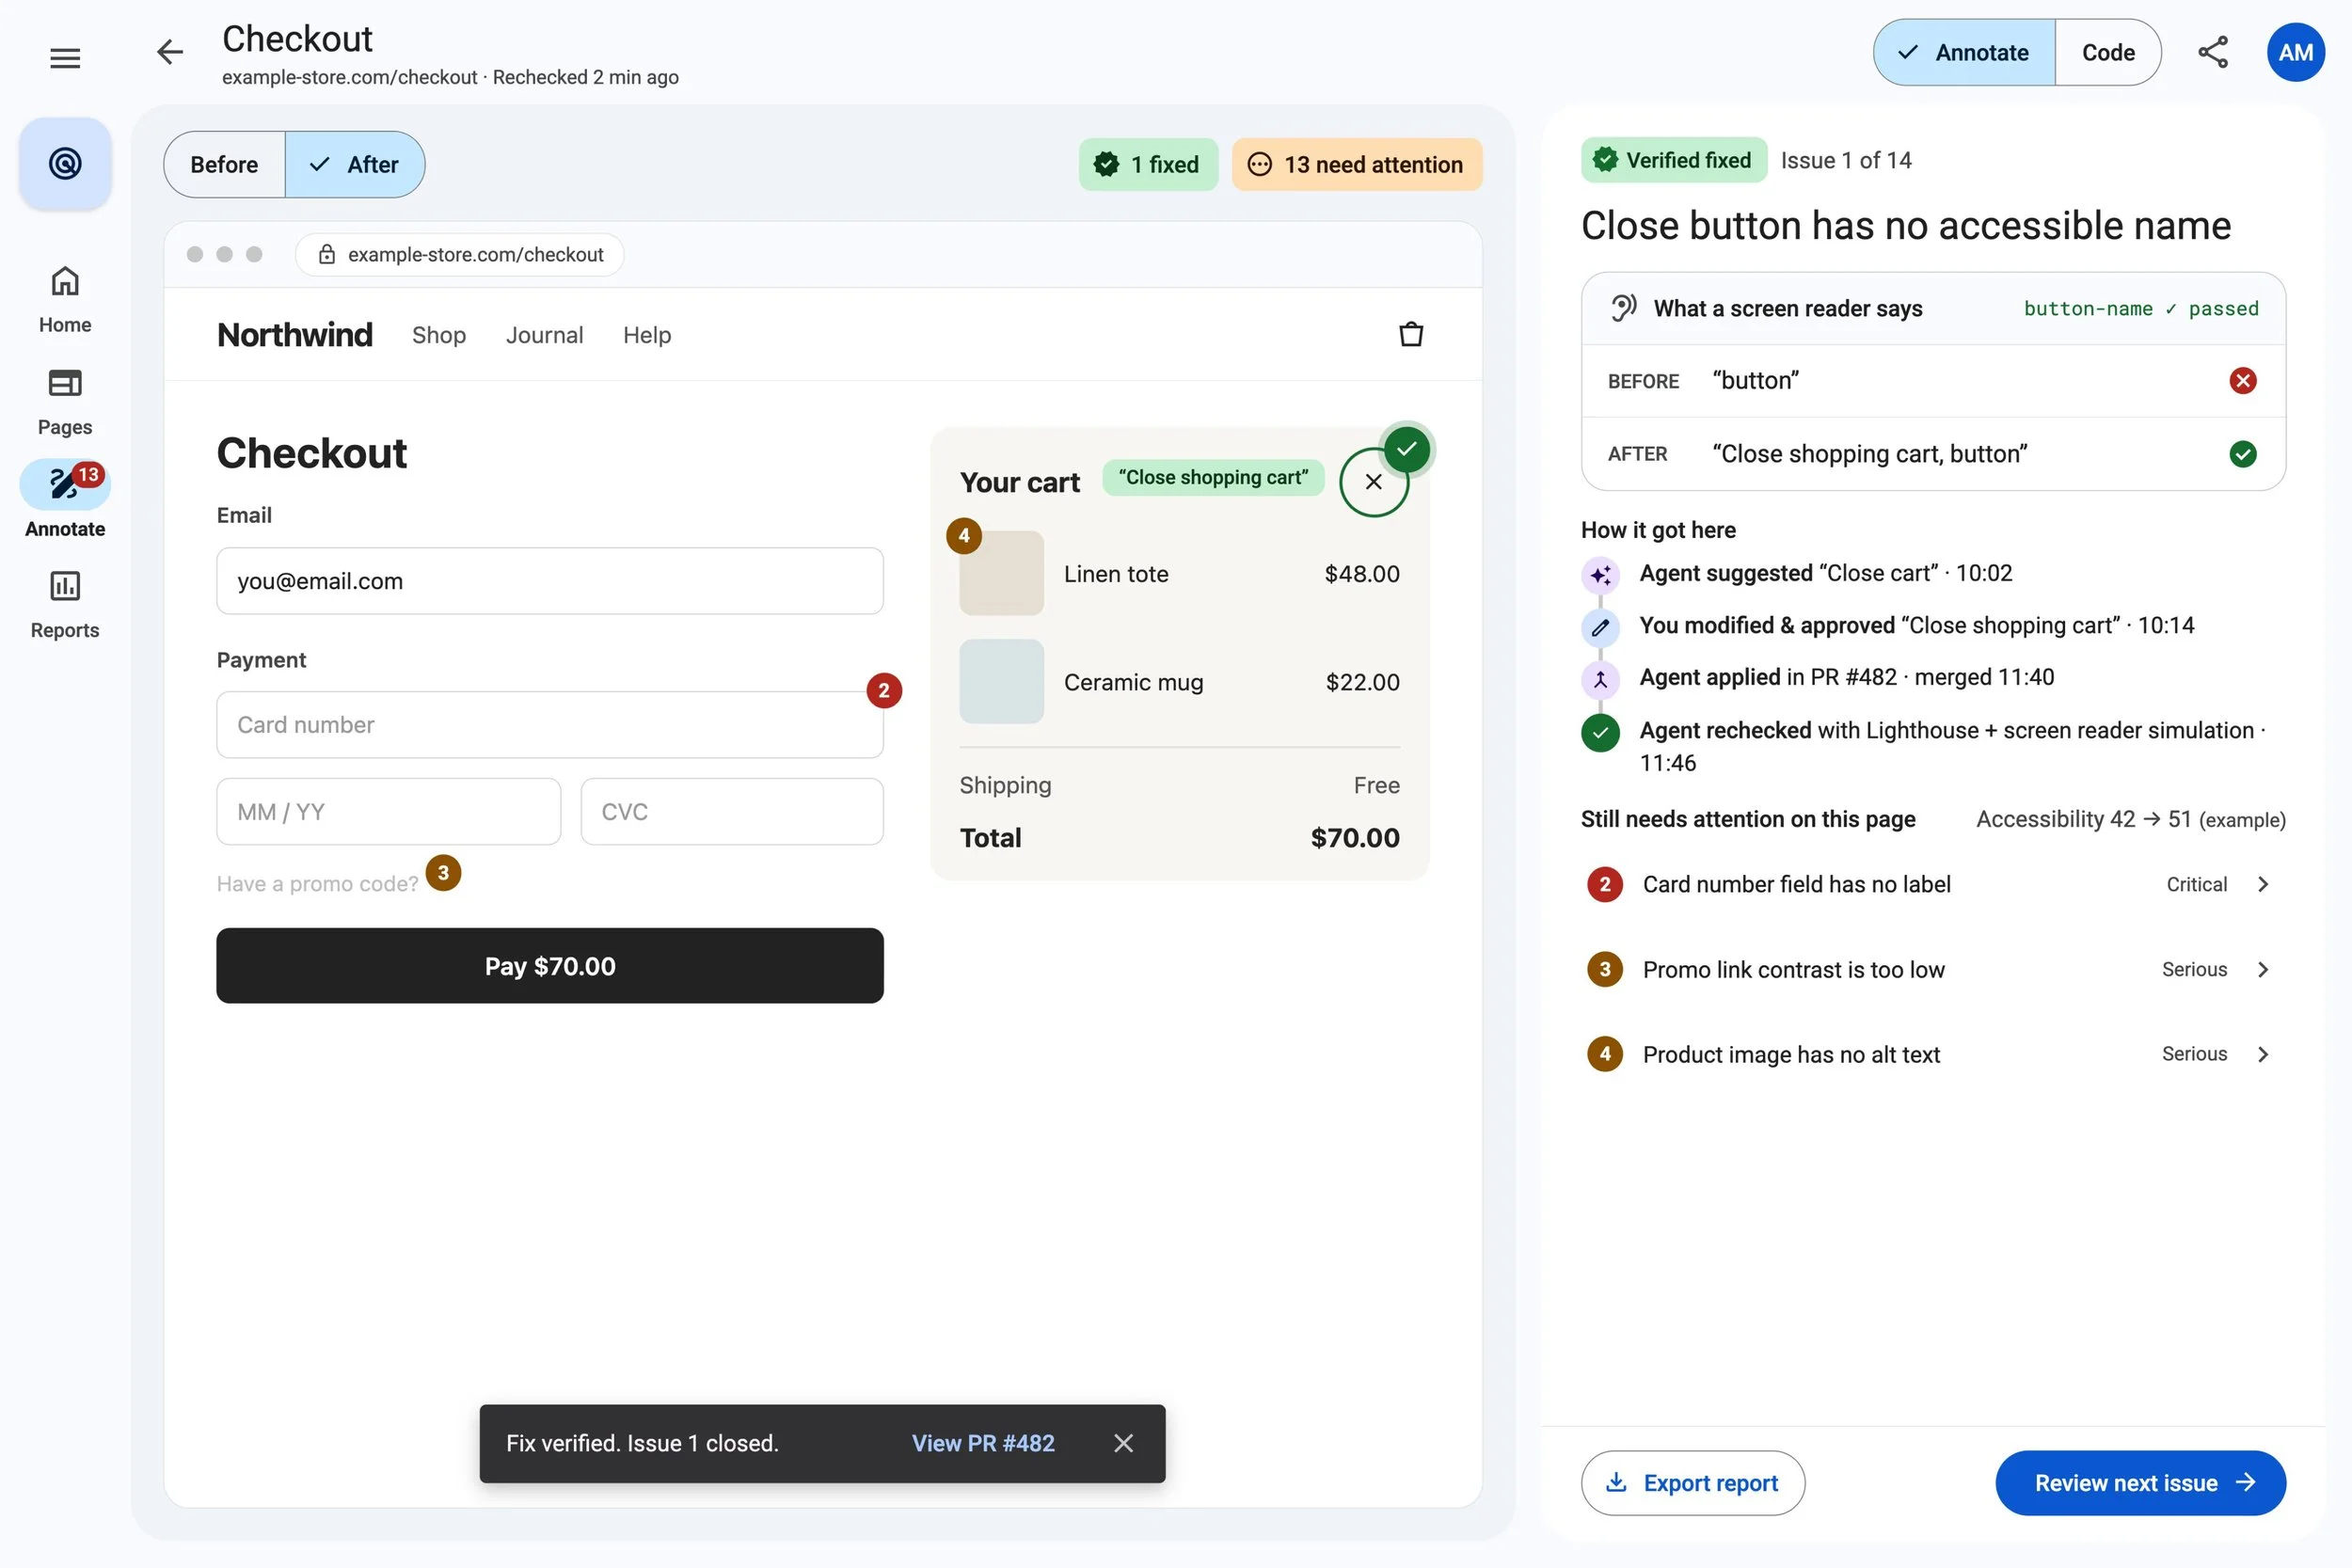Click the CVC field
The image size is (2352, 1568).
pos(732,812)
